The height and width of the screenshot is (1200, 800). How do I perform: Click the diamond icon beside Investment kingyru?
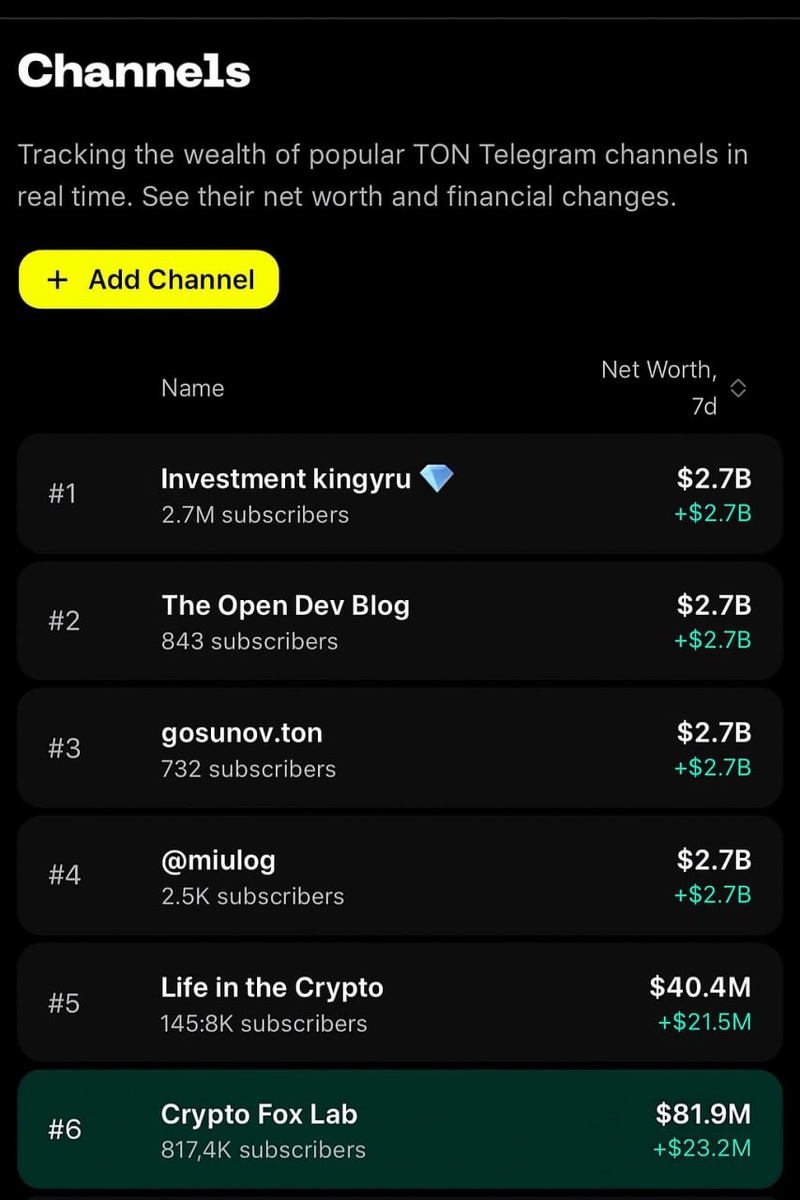436,479
